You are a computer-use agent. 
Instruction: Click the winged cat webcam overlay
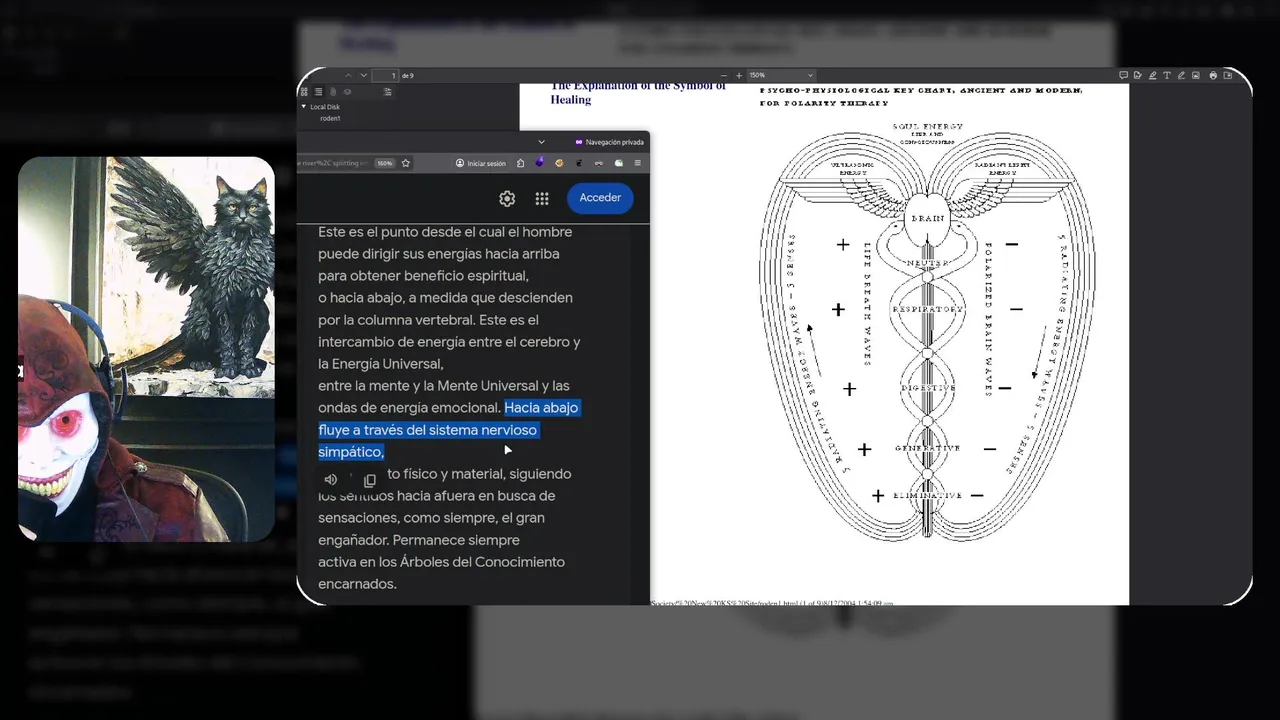click(146, 349)
